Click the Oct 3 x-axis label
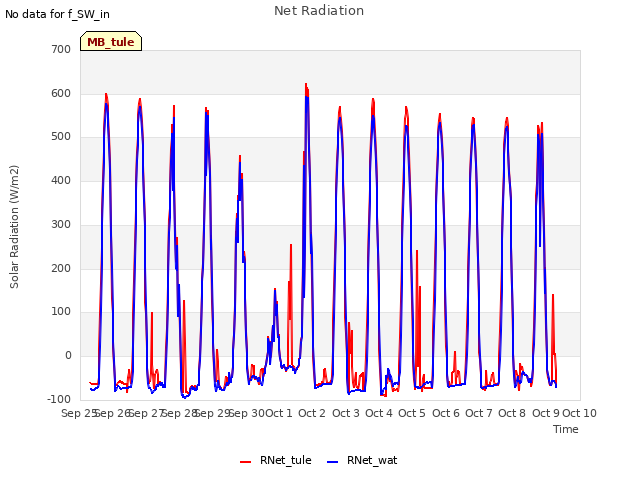Image resolution: width=640 pixels, height=480 pixels. click(x=346, y=413)
